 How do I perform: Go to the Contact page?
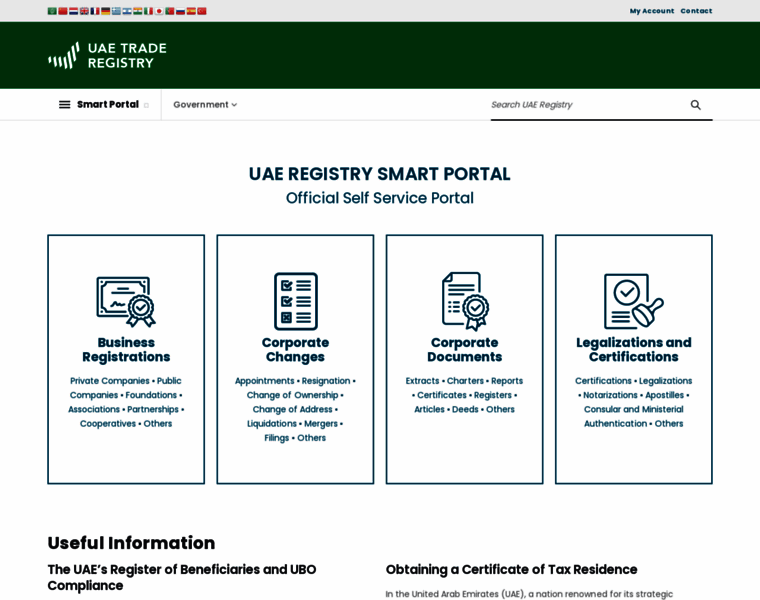click(697, 11)
